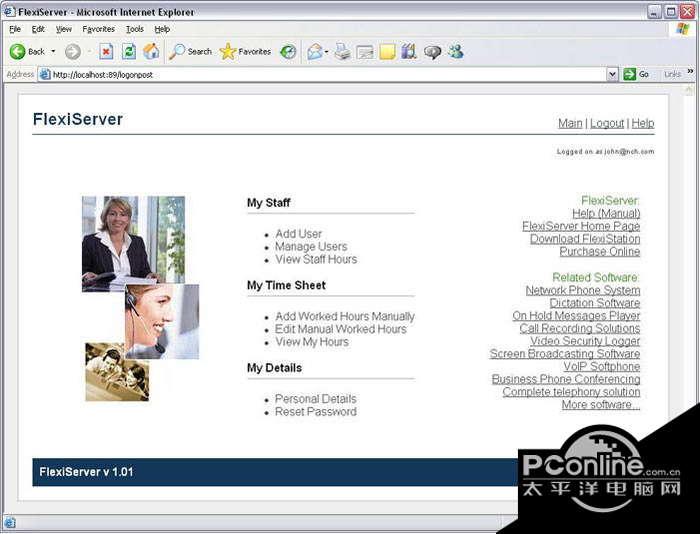Open the Tools menu
Image resolution: width=700 pixels, height=534 pixels.
(x=134, y=29)
